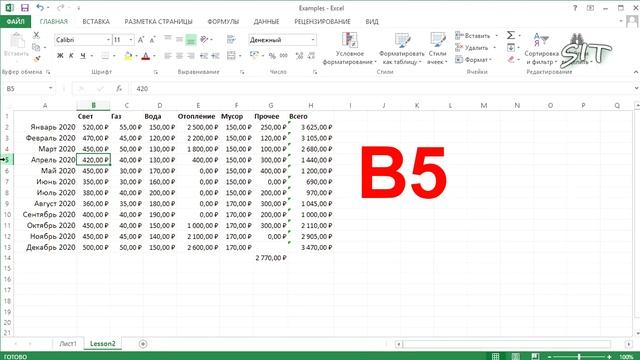Save the workbook from Quick Access
Viewport: 640px width, 360px height.
click(24, 8)
